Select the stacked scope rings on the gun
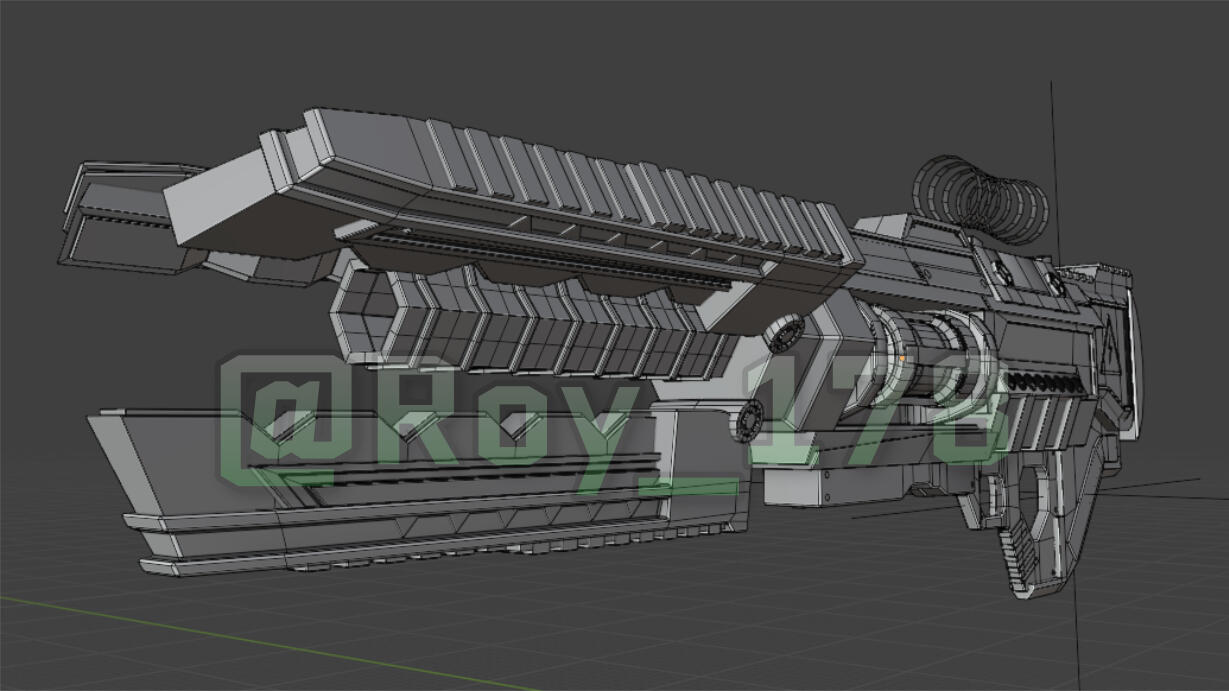The width and height of the screenshot is (1229, 691). (x=980, y=198)
